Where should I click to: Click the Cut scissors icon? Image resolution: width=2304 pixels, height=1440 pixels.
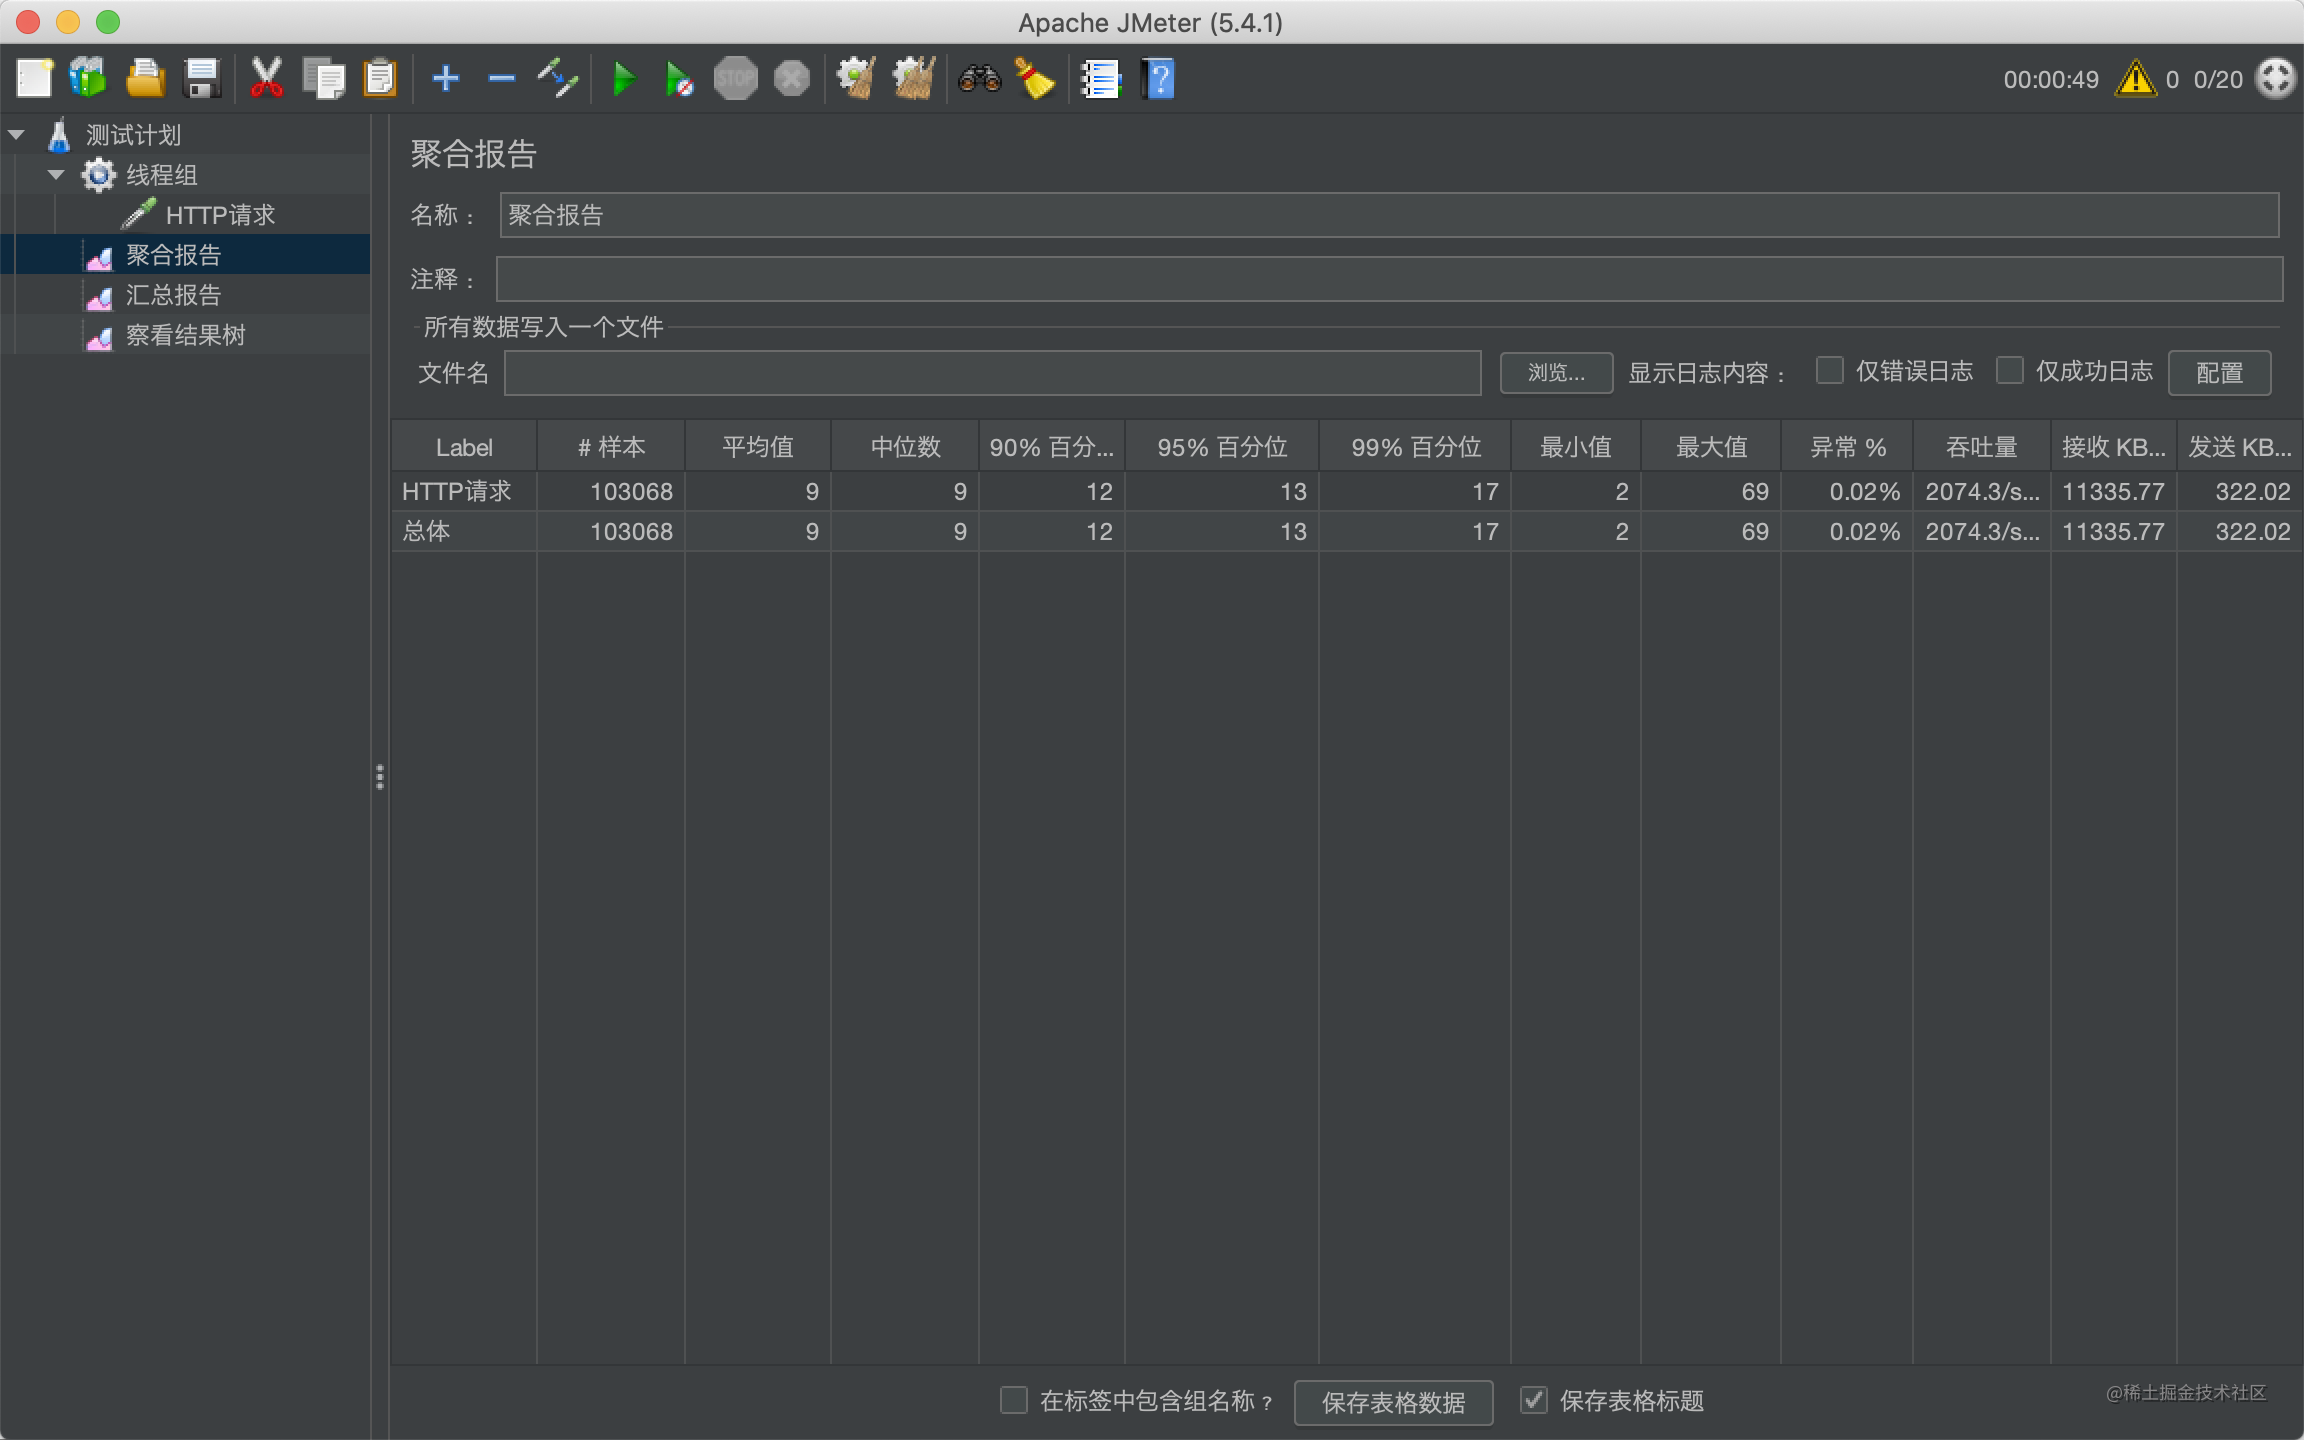coord(266,78)
